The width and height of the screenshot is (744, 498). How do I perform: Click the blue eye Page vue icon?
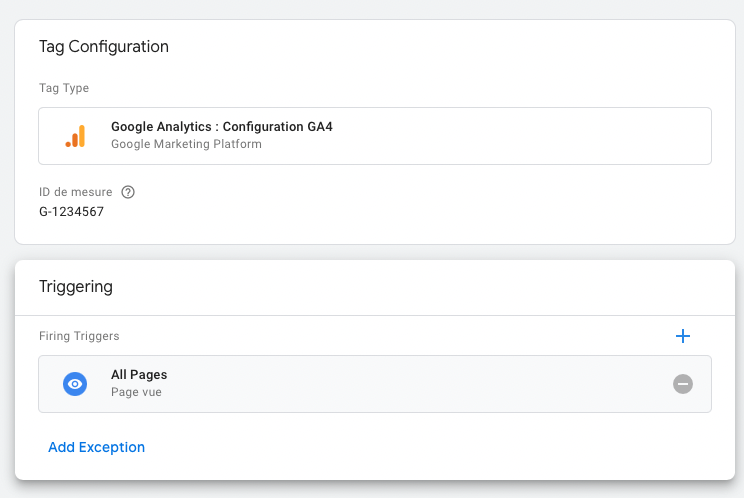75,384
